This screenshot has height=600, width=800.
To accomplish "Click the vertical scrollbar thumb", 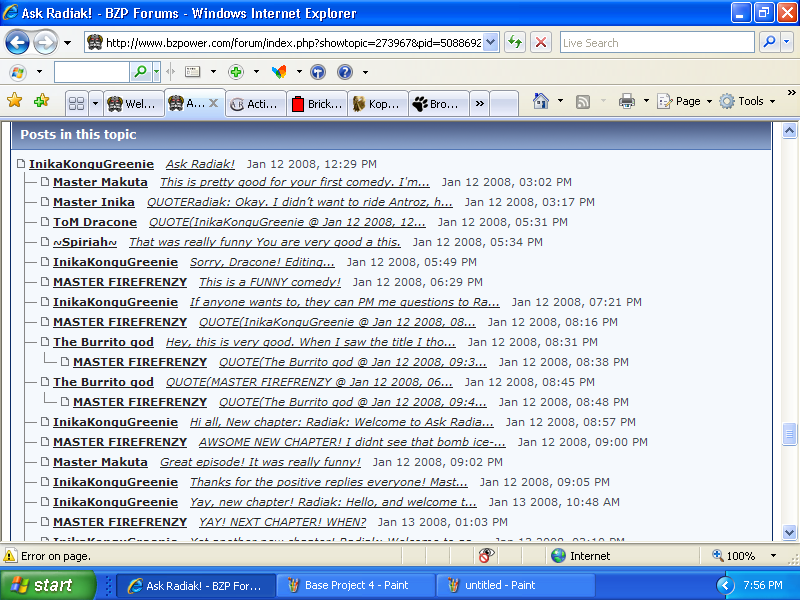I will click(x=789, y=434).
